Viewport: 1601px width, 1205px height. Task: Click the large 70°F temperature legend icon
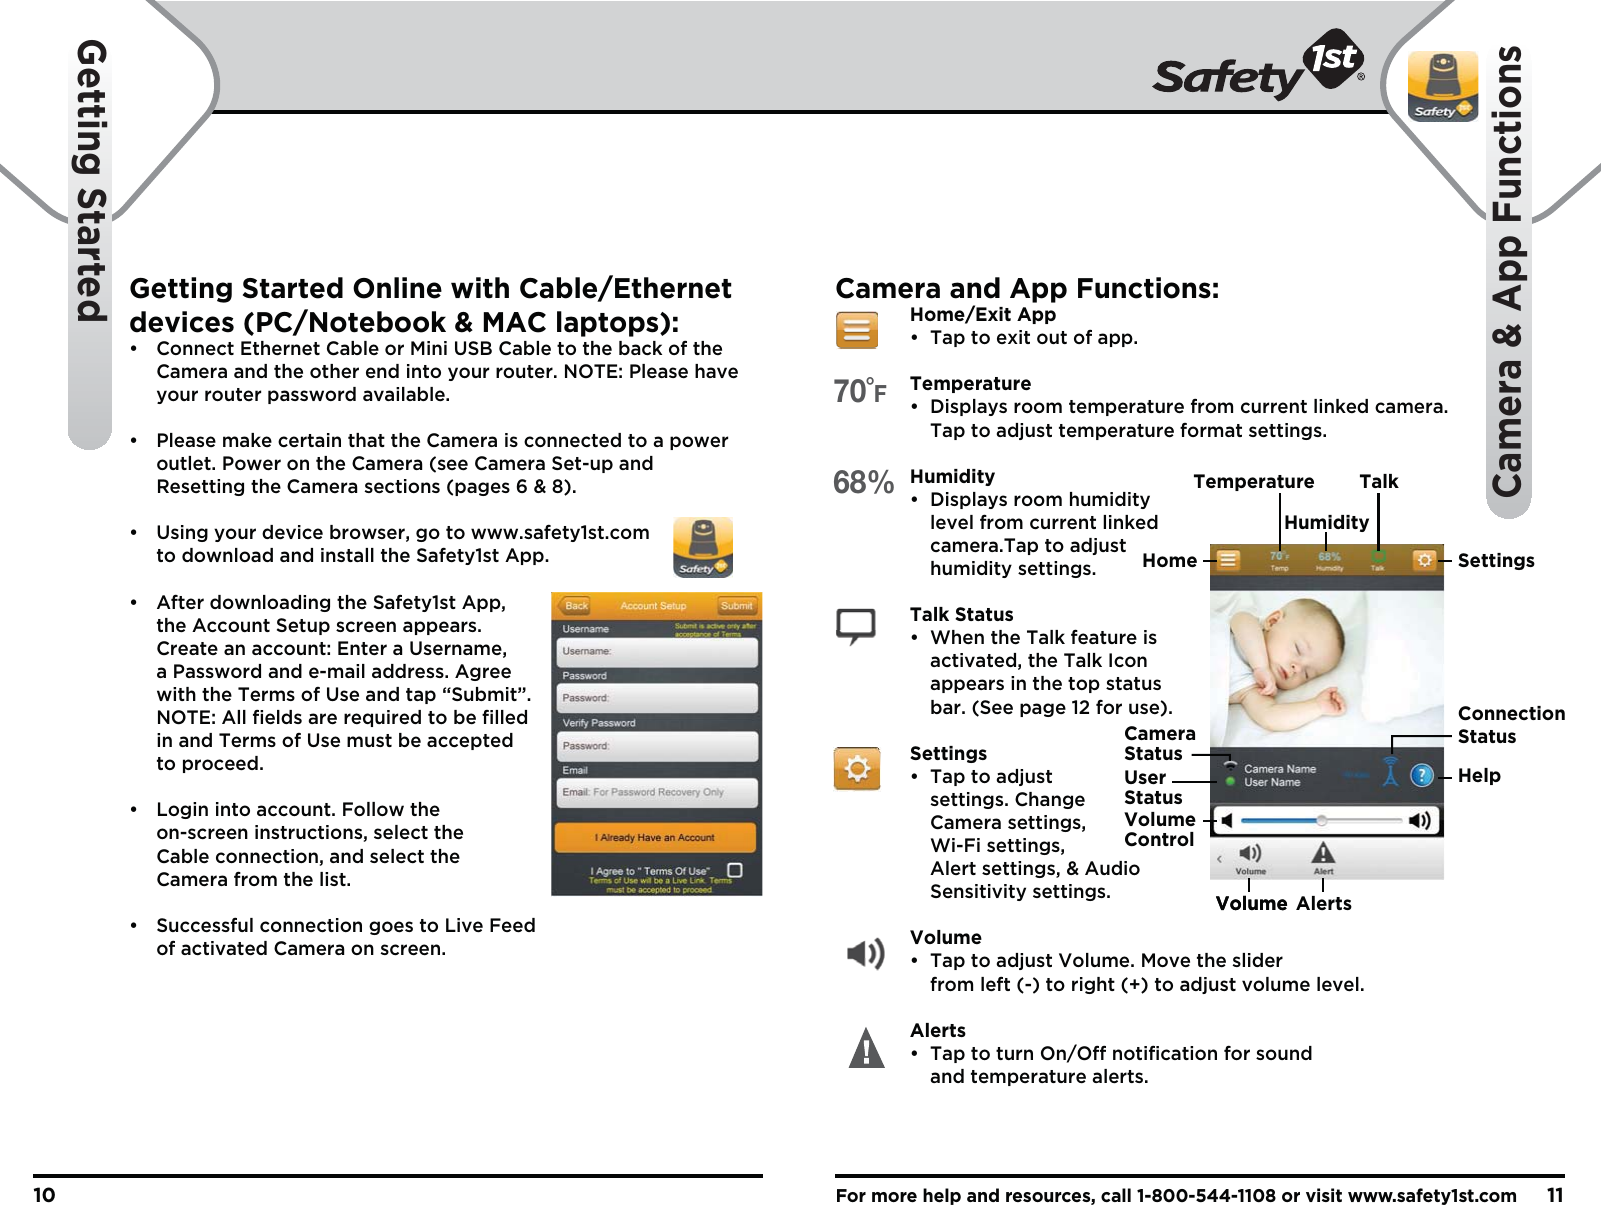[x=860, y=391]
